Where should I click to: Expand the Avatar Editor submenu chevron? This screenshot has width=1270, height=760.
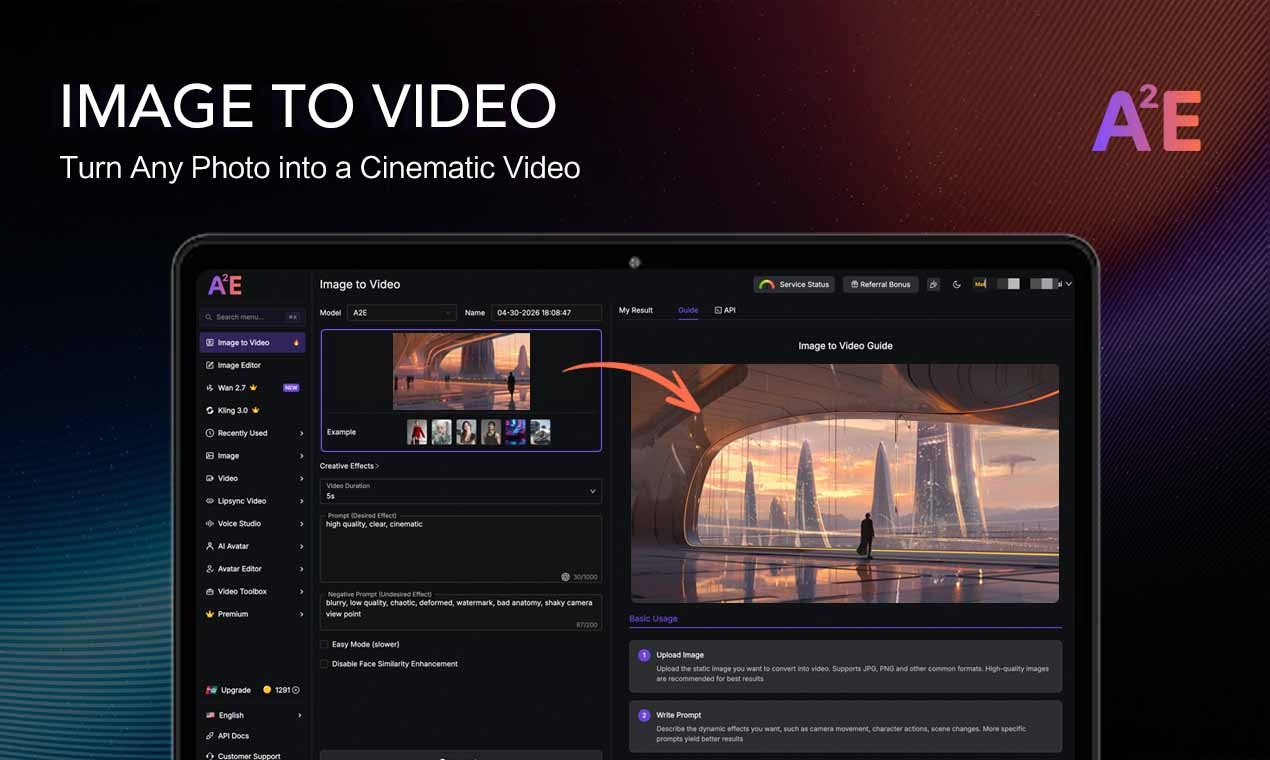point(301,569)
